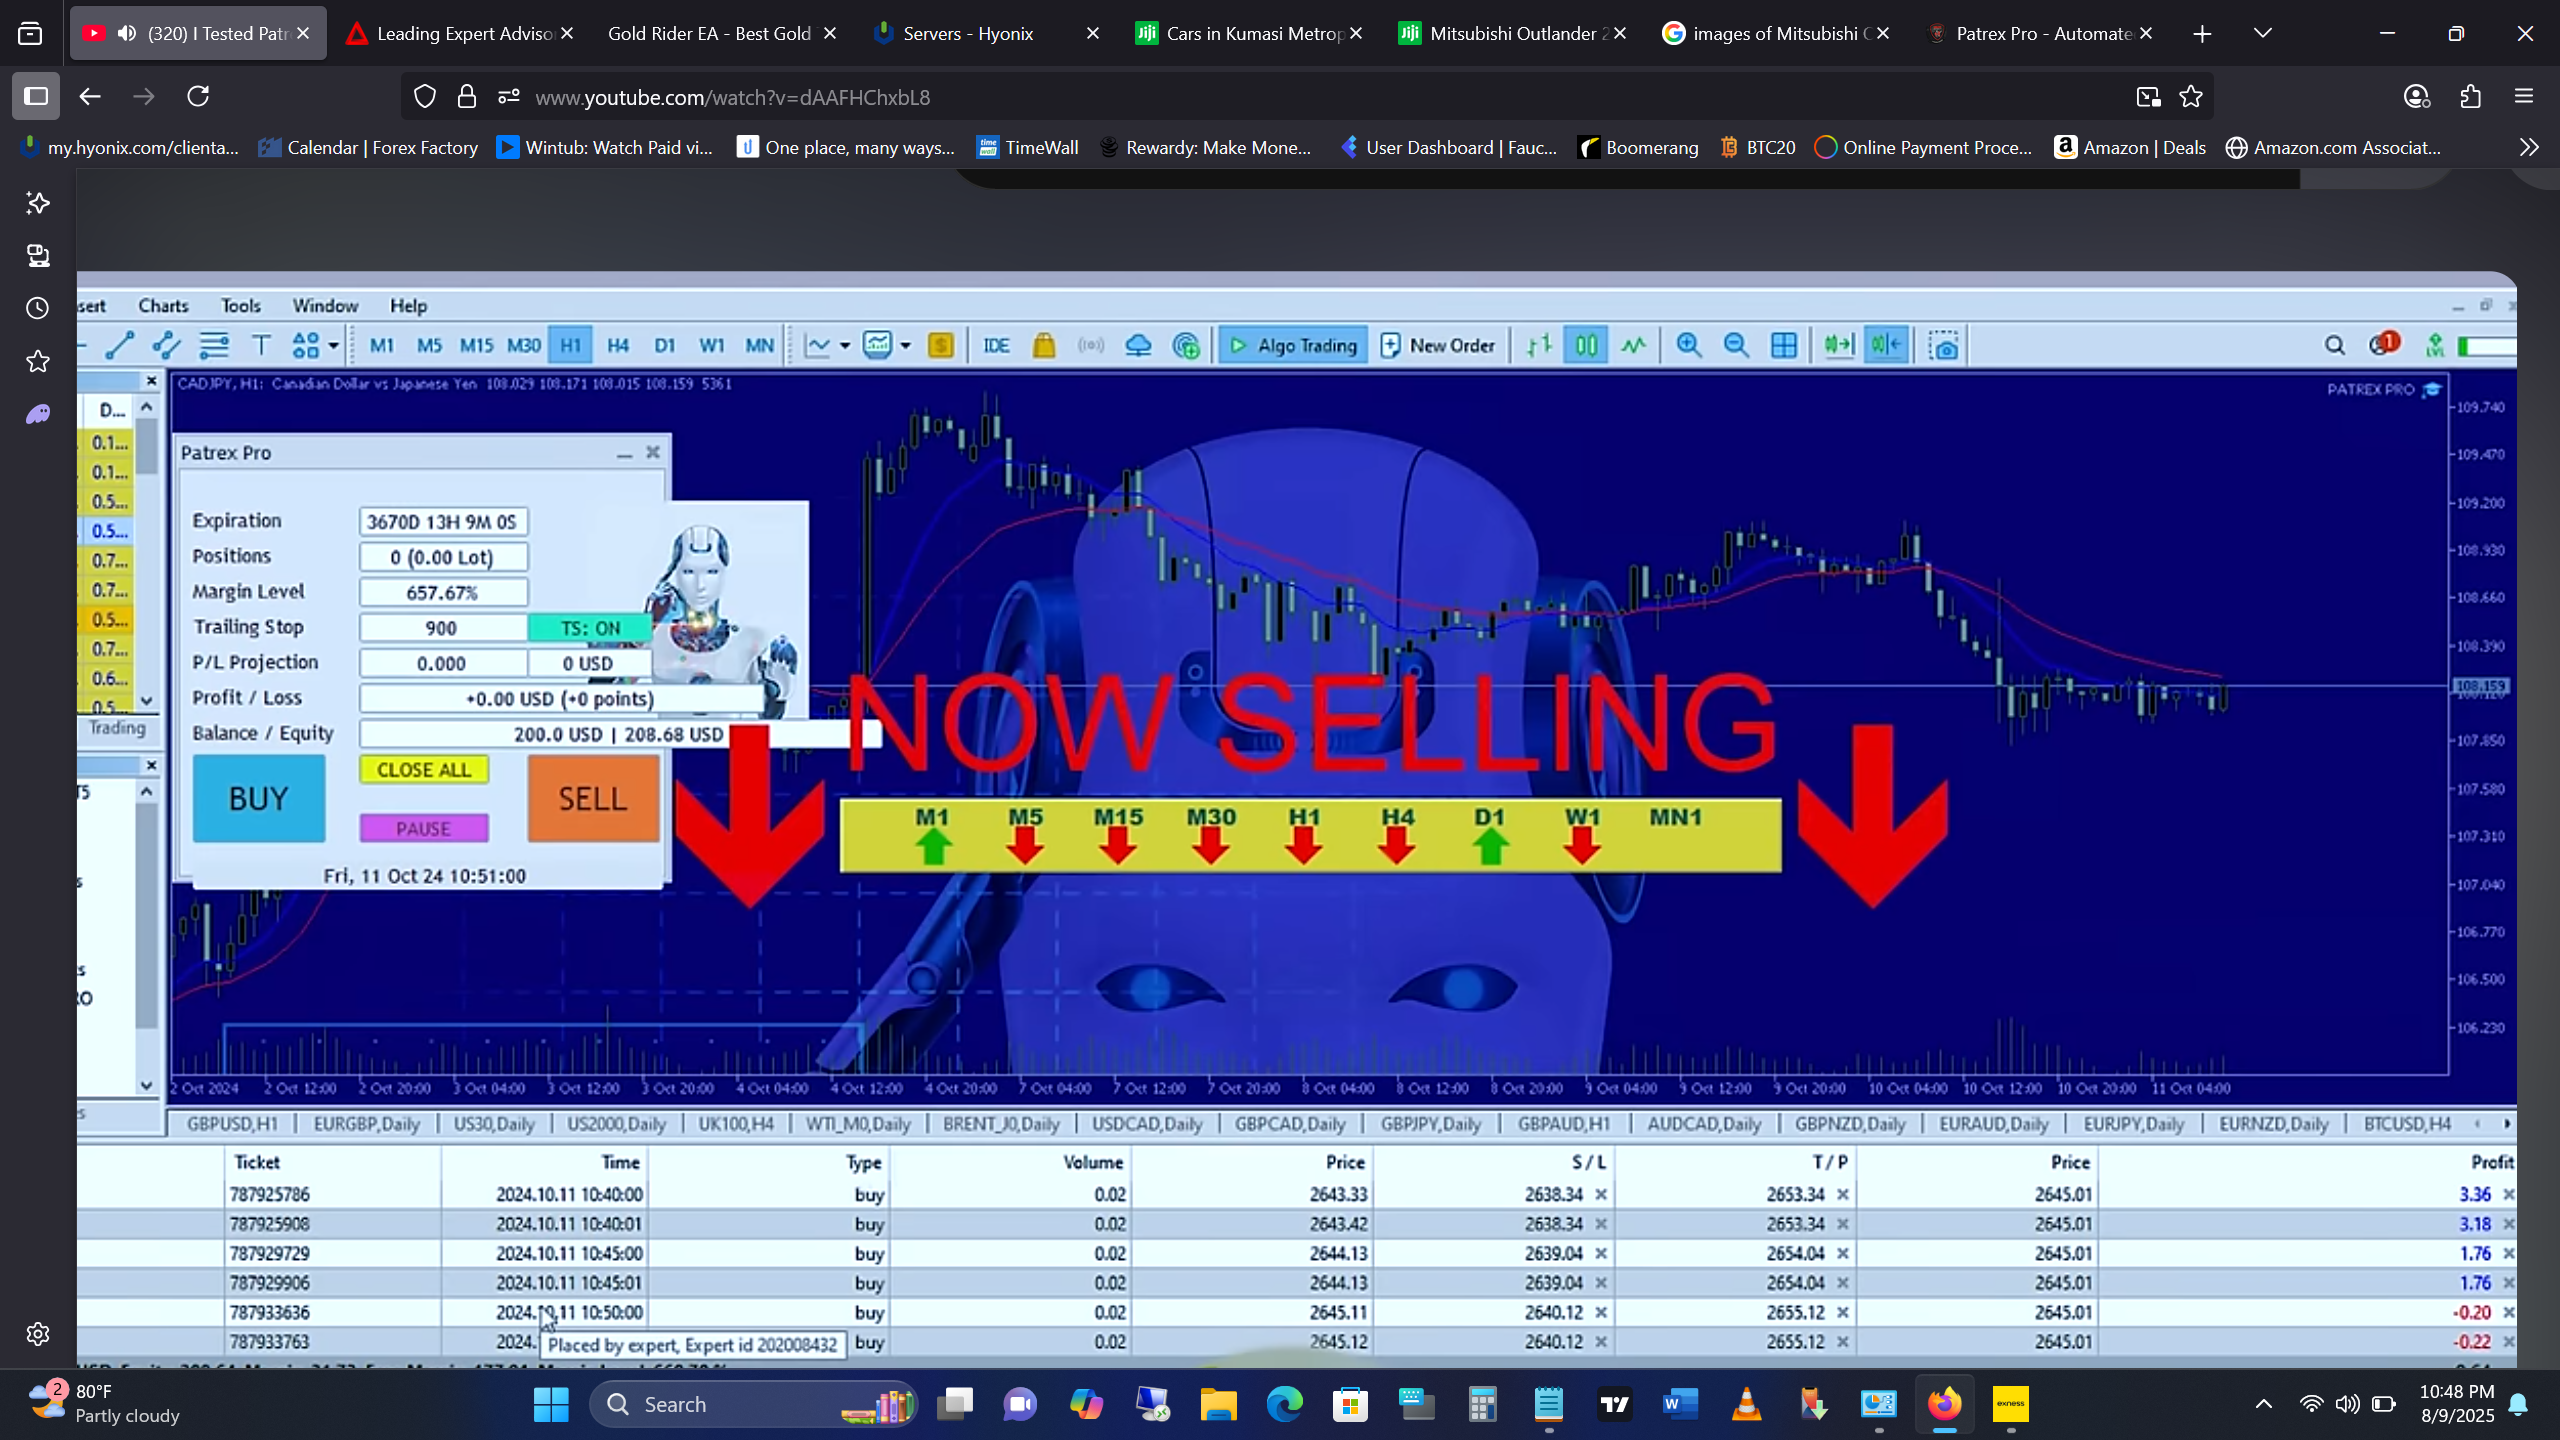Image resolution: width=2560 pixels, height=1440 pixels.
Task: Toggle Algo Trading on the toolbar
Action: (1293, 346)
